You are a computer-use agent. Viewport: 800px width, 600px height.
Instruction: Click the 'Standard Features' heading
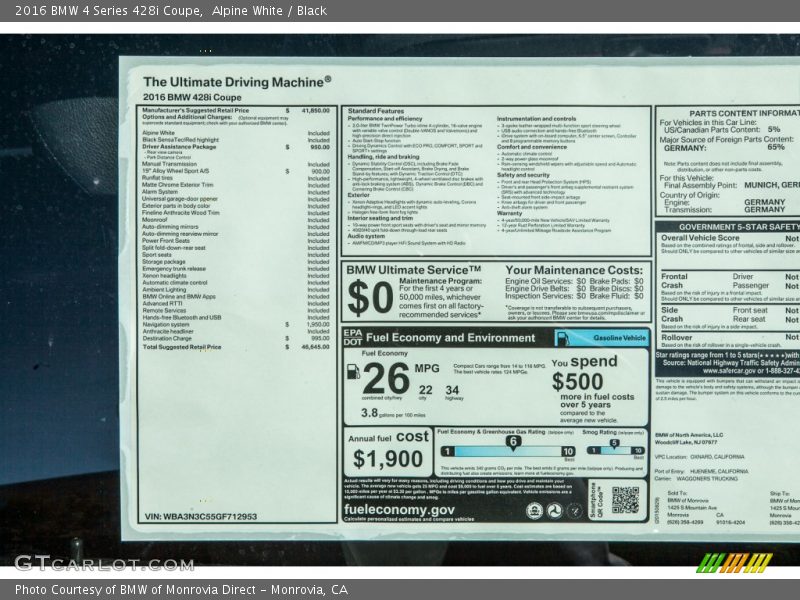tap(376, 111)
